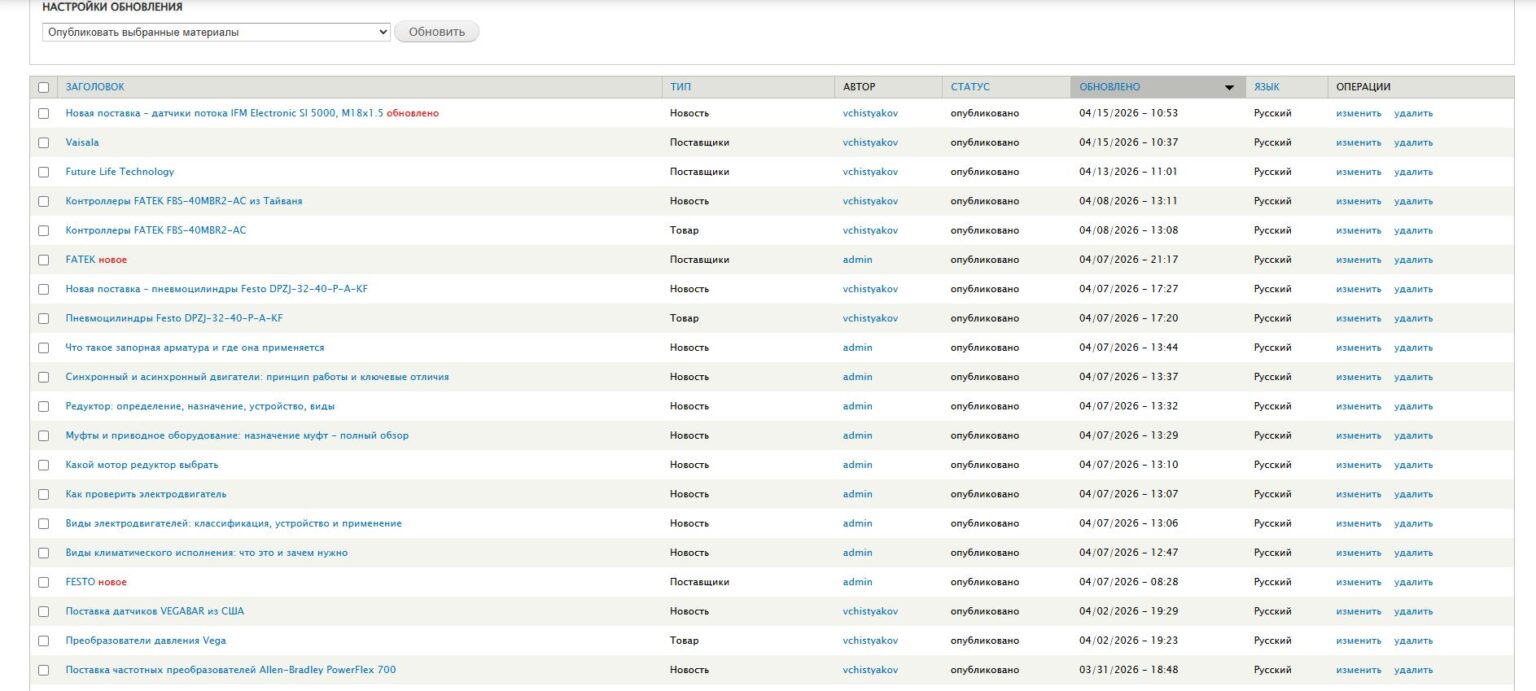Click the date 04/15/2026 - 10:37
Image resolution: width=1536 pixels, height=691 pixels.
tap(1129, 142)
